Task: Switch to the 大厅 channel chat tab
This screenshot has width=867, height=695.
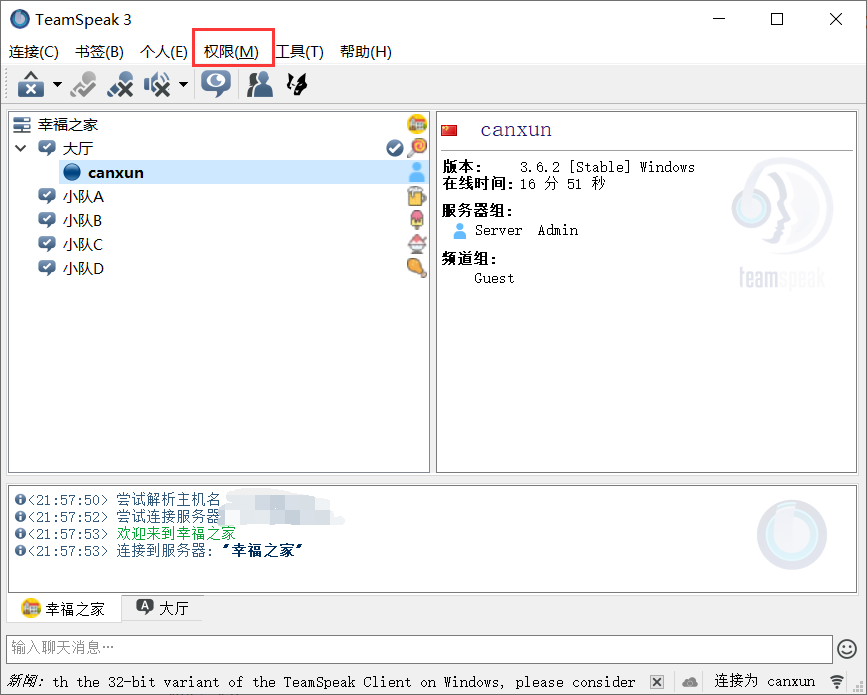Action: pyautogui.click(x=163, y=608)
